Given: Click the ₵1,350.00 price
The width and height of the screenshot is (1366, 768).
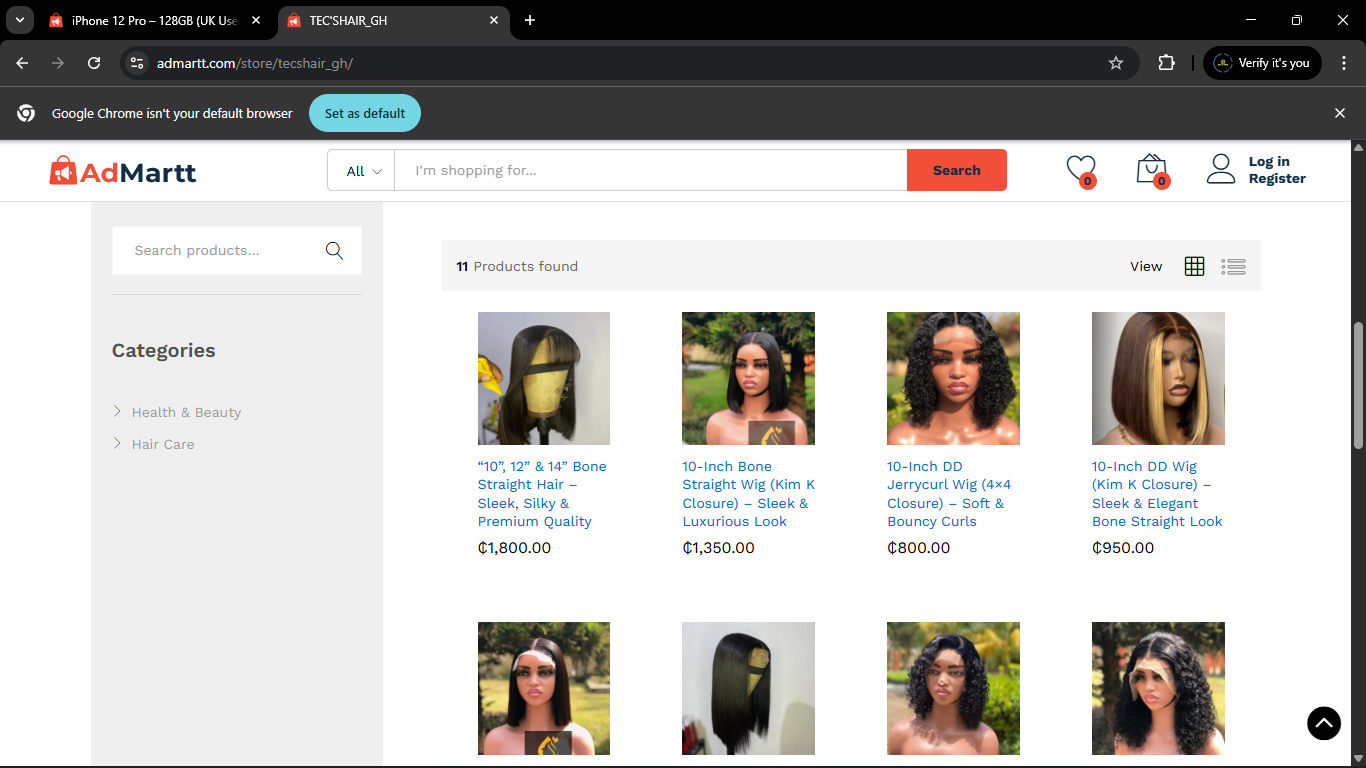Looking at the screenshot, I should tap(718, 548).
